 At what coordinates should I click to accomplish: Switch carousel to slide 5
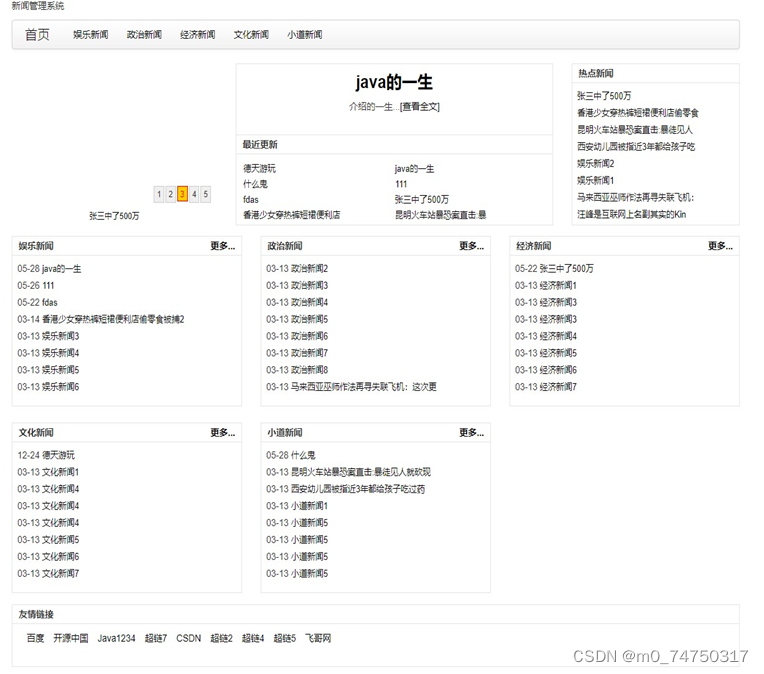tap(206, 194)
